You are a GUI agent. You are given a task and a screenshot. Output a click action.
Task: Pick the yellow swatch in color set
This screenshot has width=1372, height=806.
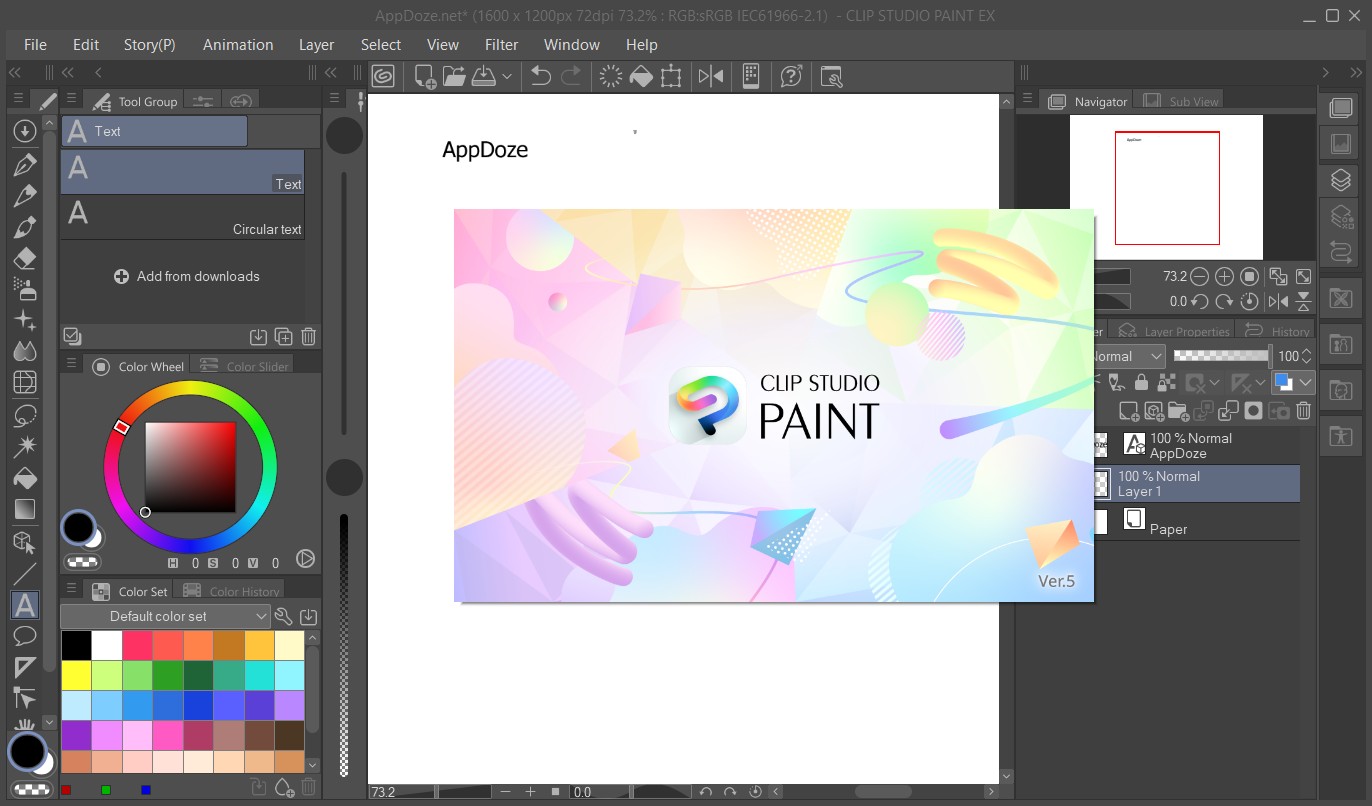pyautogui.click(x=76, y=675)
